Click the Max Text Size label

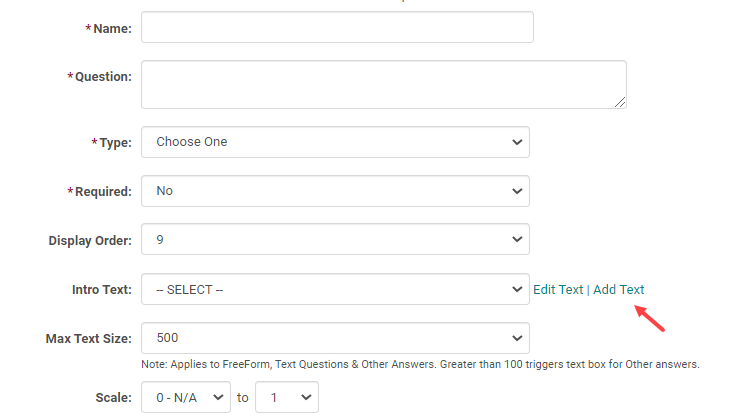(89, 339)
